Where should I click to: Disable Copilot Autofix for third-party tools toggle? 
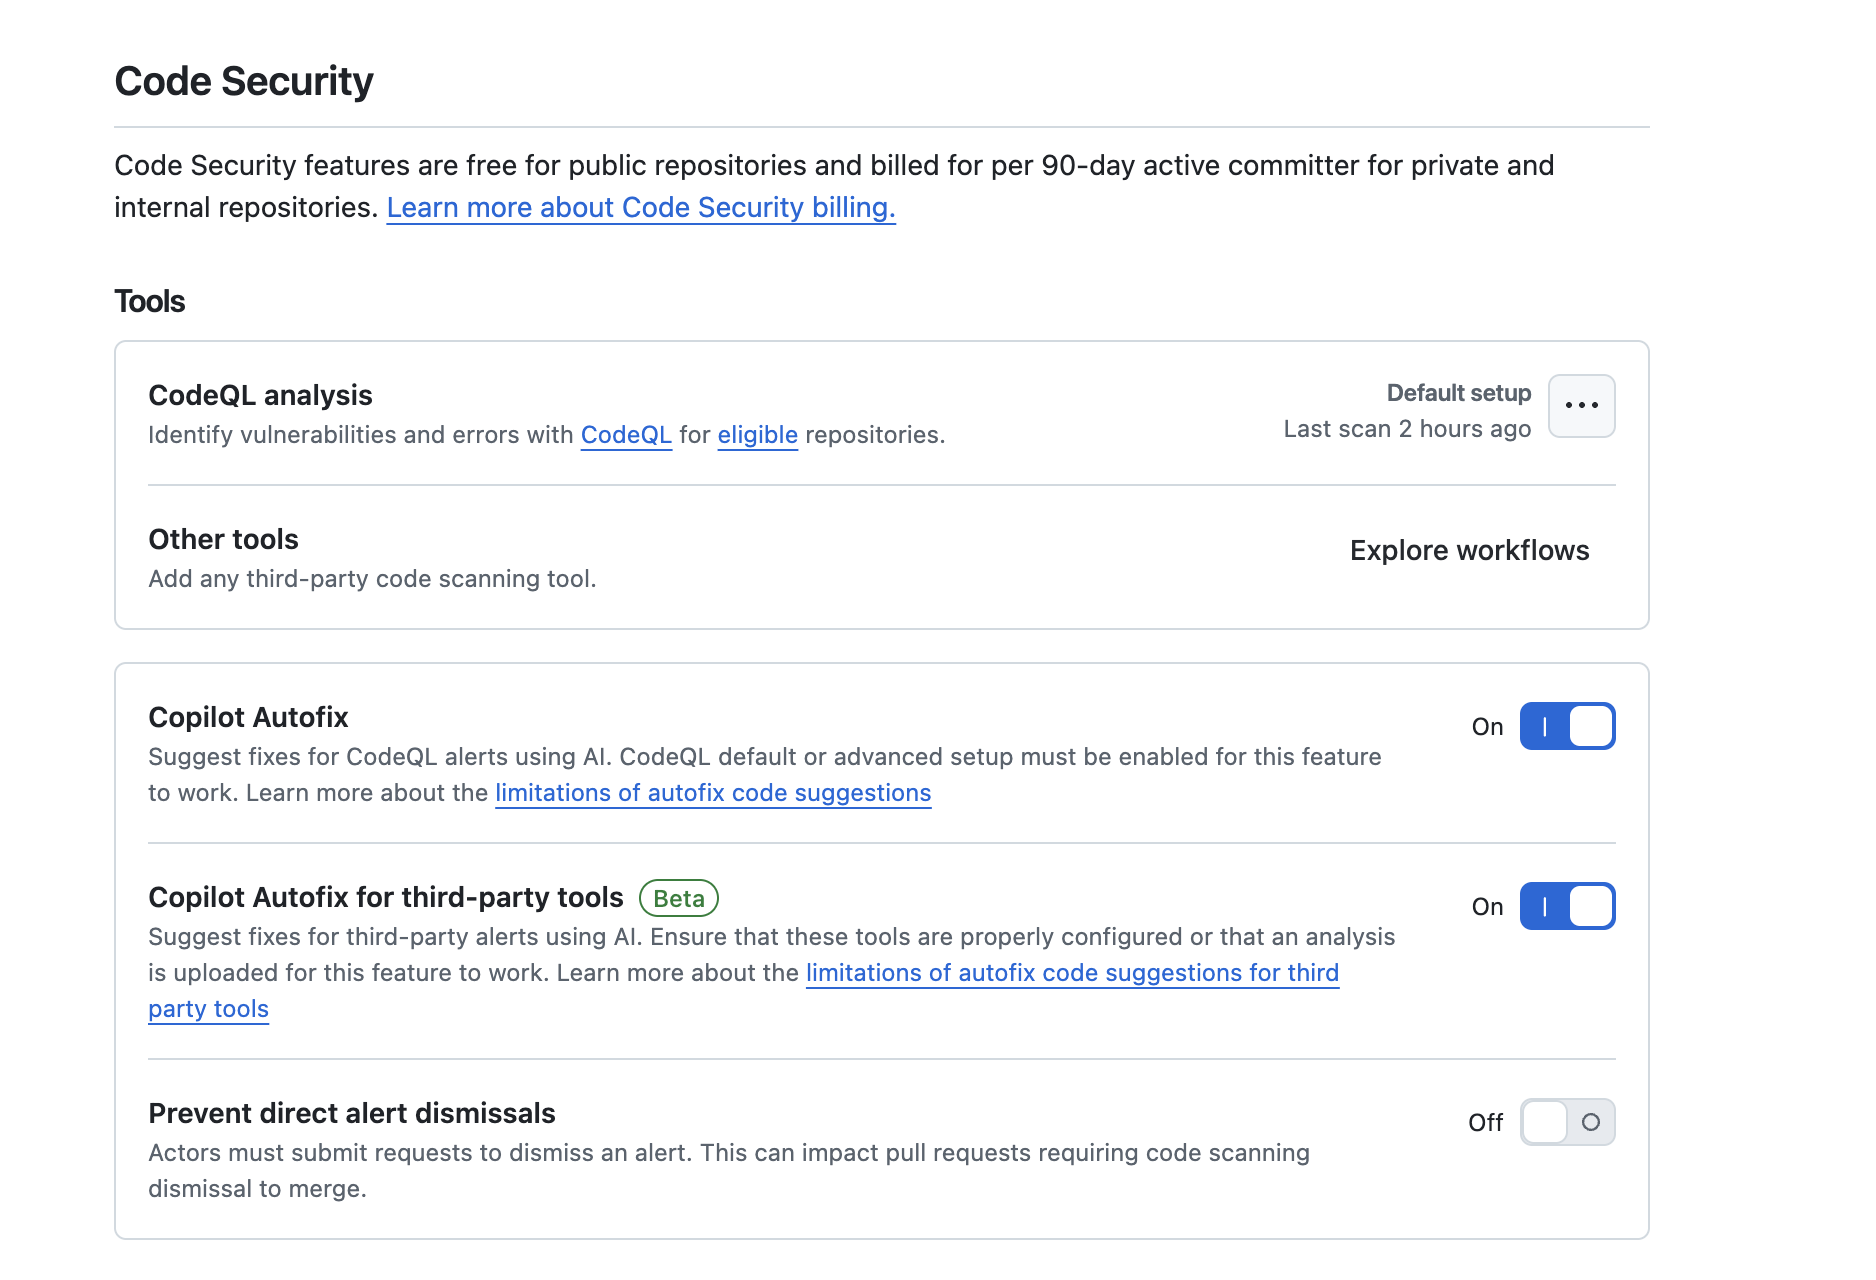coord(1567,906)
